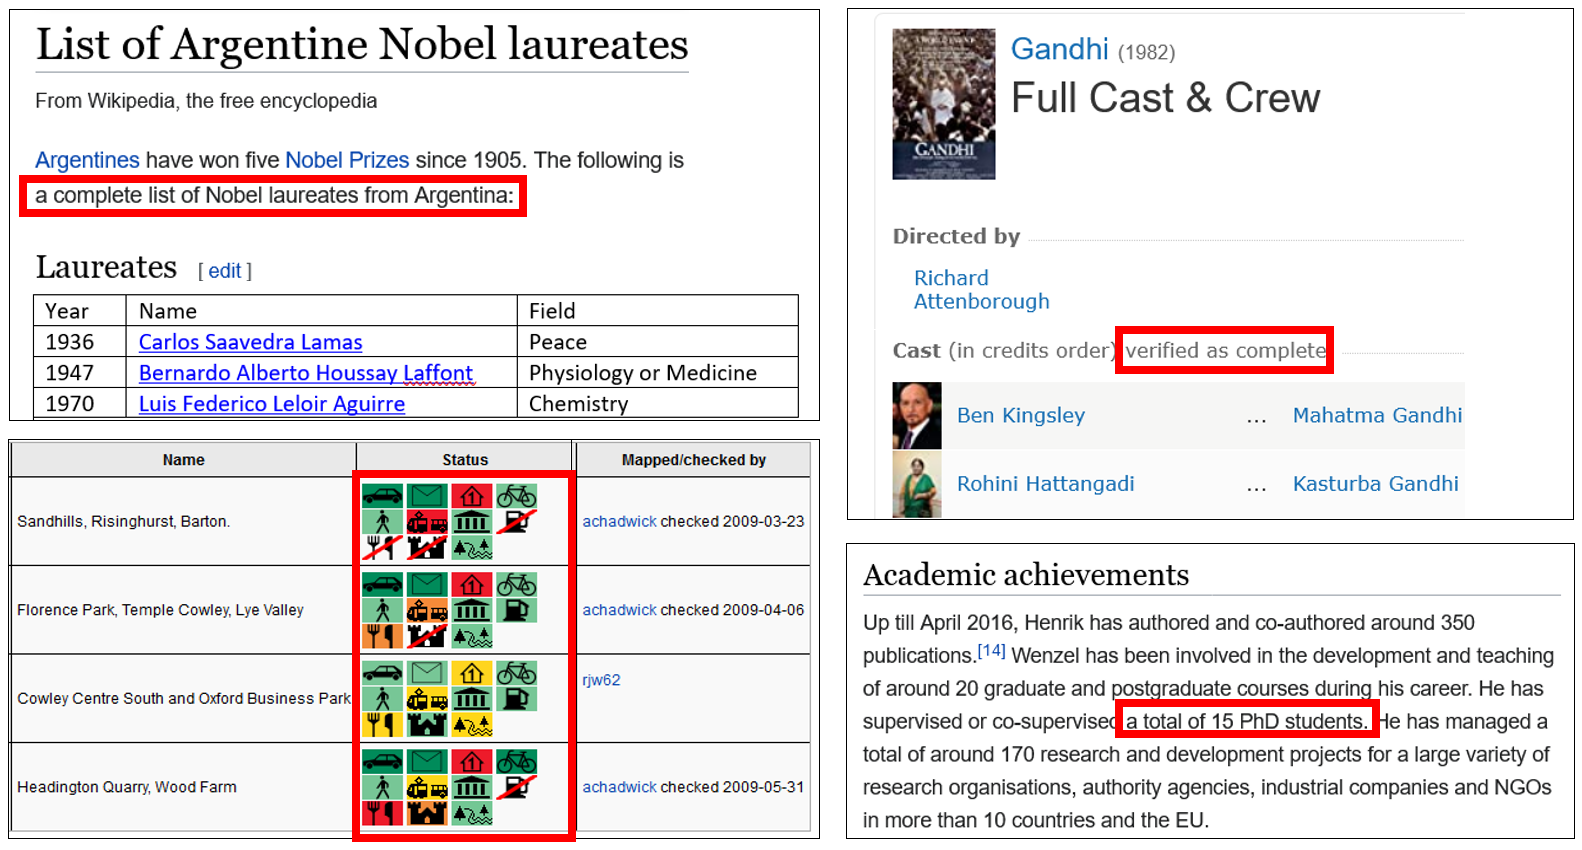The height and width of the screenshot is (850, 1582).
Task: Click the yellow tram and bus icon, Cowley Centre row
Action: tap(427, 699)
